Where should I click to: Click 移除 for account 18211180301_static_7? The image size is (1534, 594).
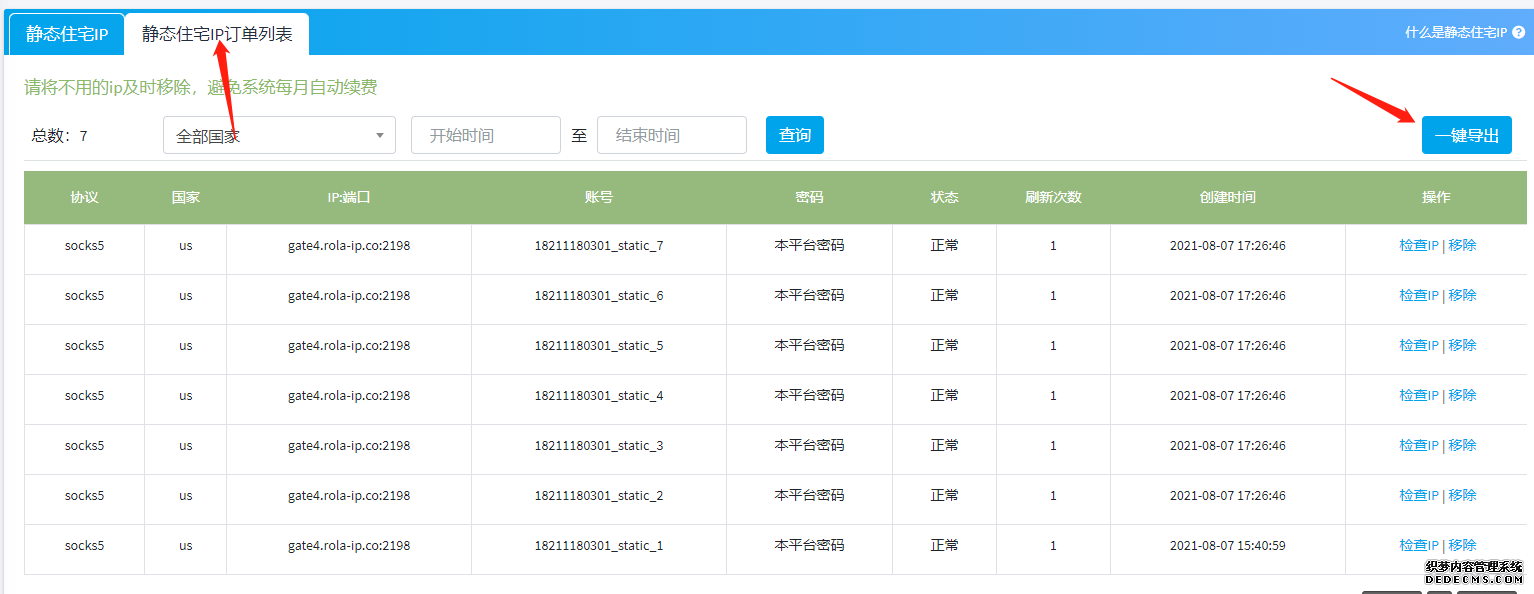(1462, 244)
